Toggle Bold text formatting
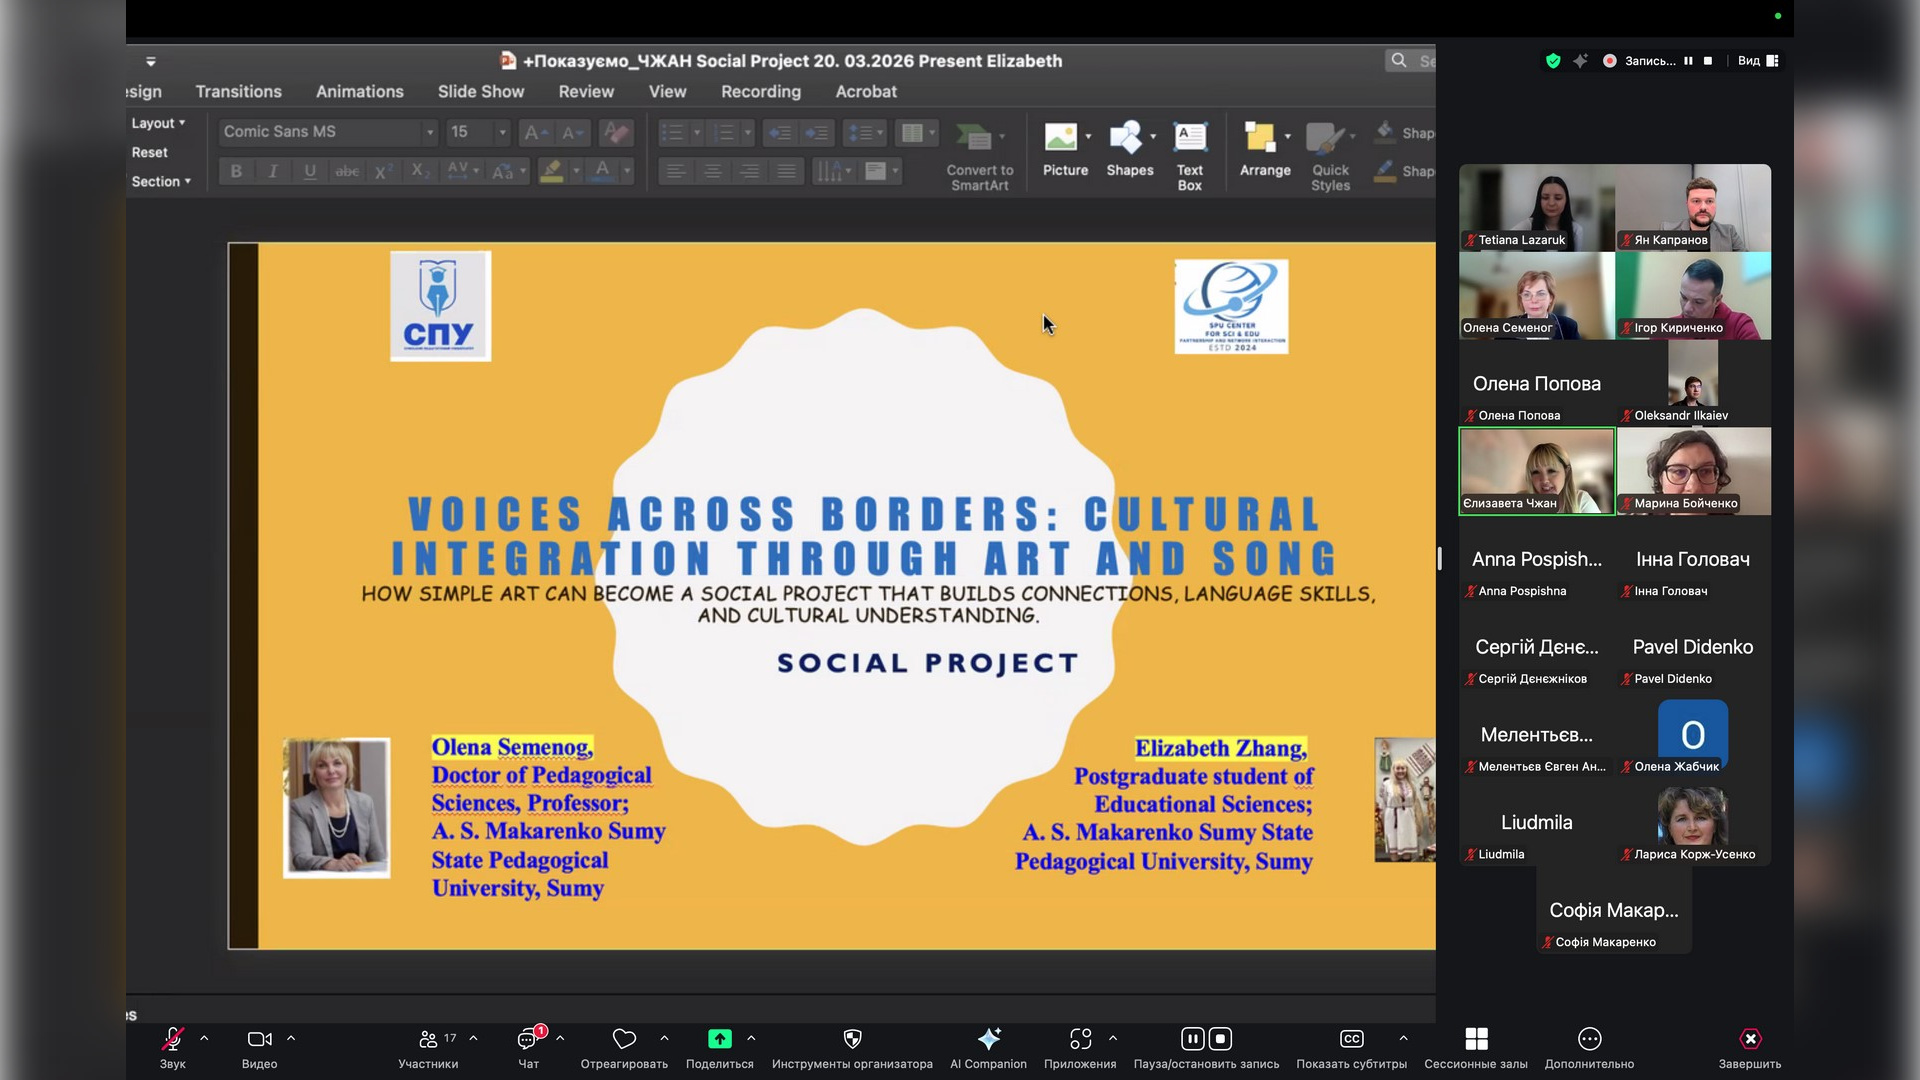The width and height of the screenshot is (1920, 1080). point(236,171)
